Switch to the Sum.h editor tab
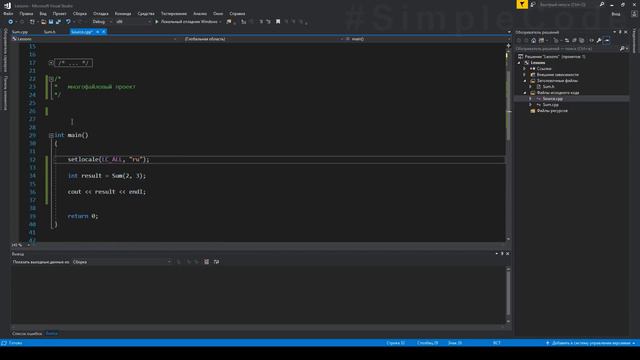 pyautogui.click(x=49, y=32)
